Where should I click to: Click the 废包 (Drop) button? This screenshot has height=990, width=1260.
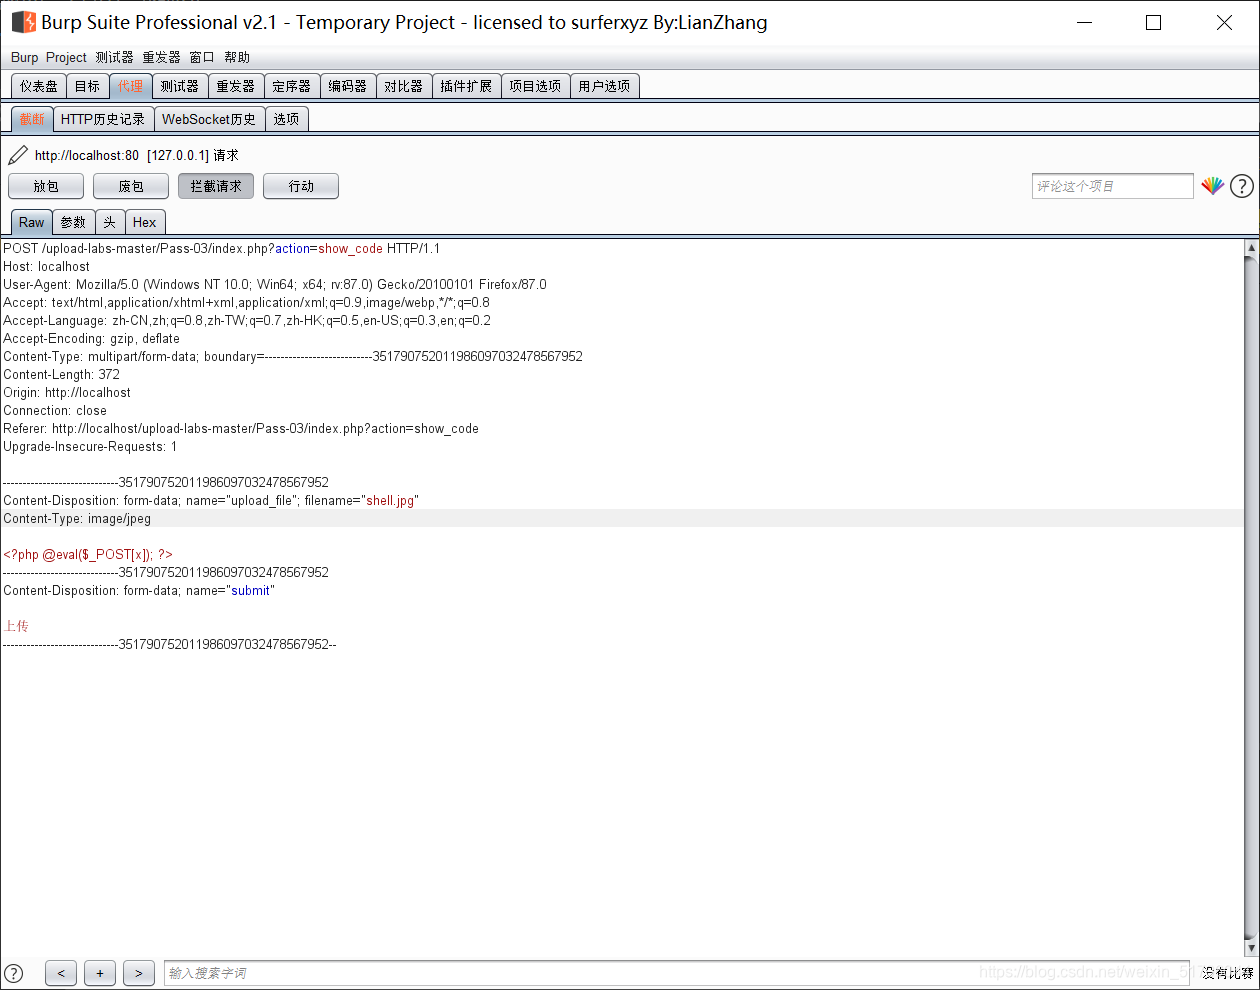click(x=131, y=186)
